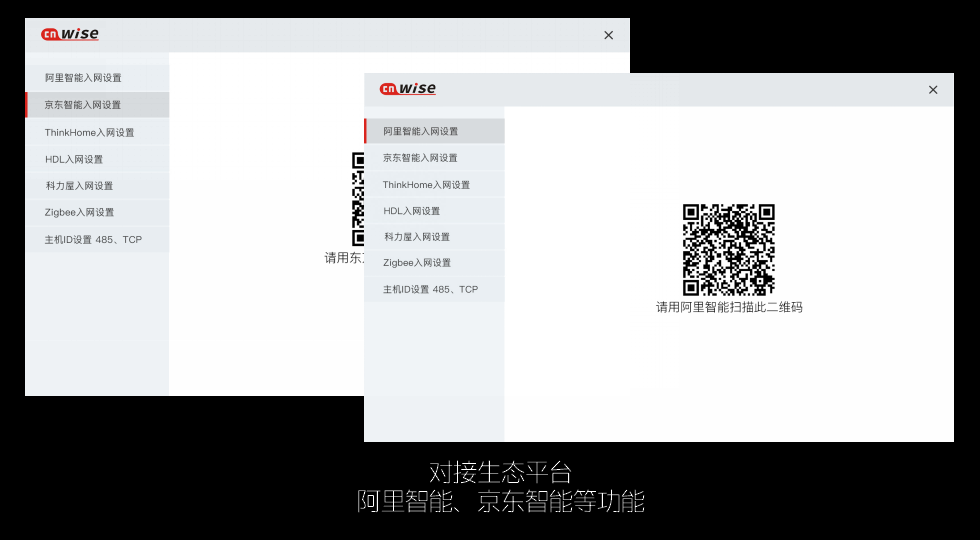Choose HDL入网设置 in the front window
980x540 pixels.
[412, 211]
